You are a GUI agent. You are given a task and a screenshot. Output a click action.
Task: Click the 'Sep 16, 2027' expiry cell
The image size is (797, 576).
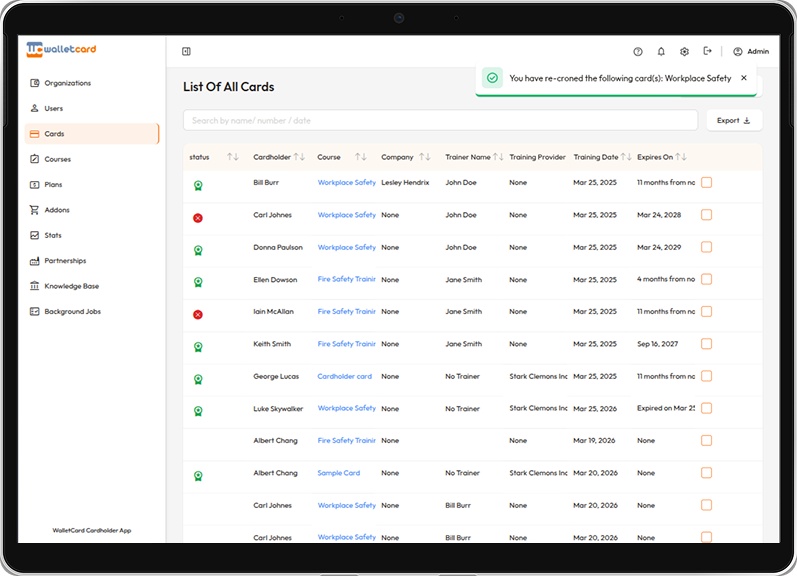click(x=658, y=344)
